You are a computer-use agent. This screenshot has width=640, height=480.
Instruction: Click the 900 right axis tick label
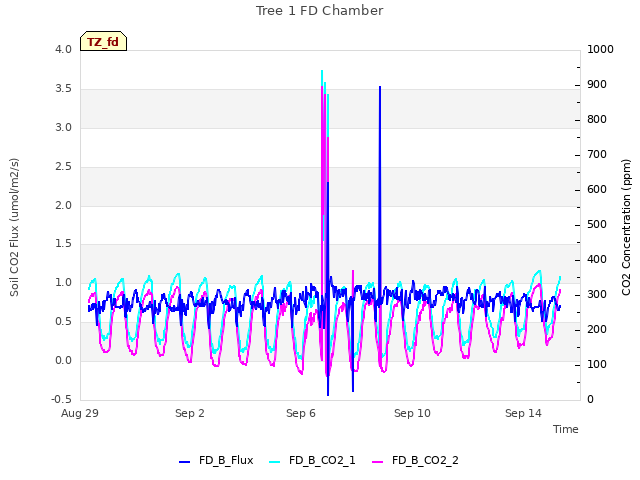[x=597, y=84]
